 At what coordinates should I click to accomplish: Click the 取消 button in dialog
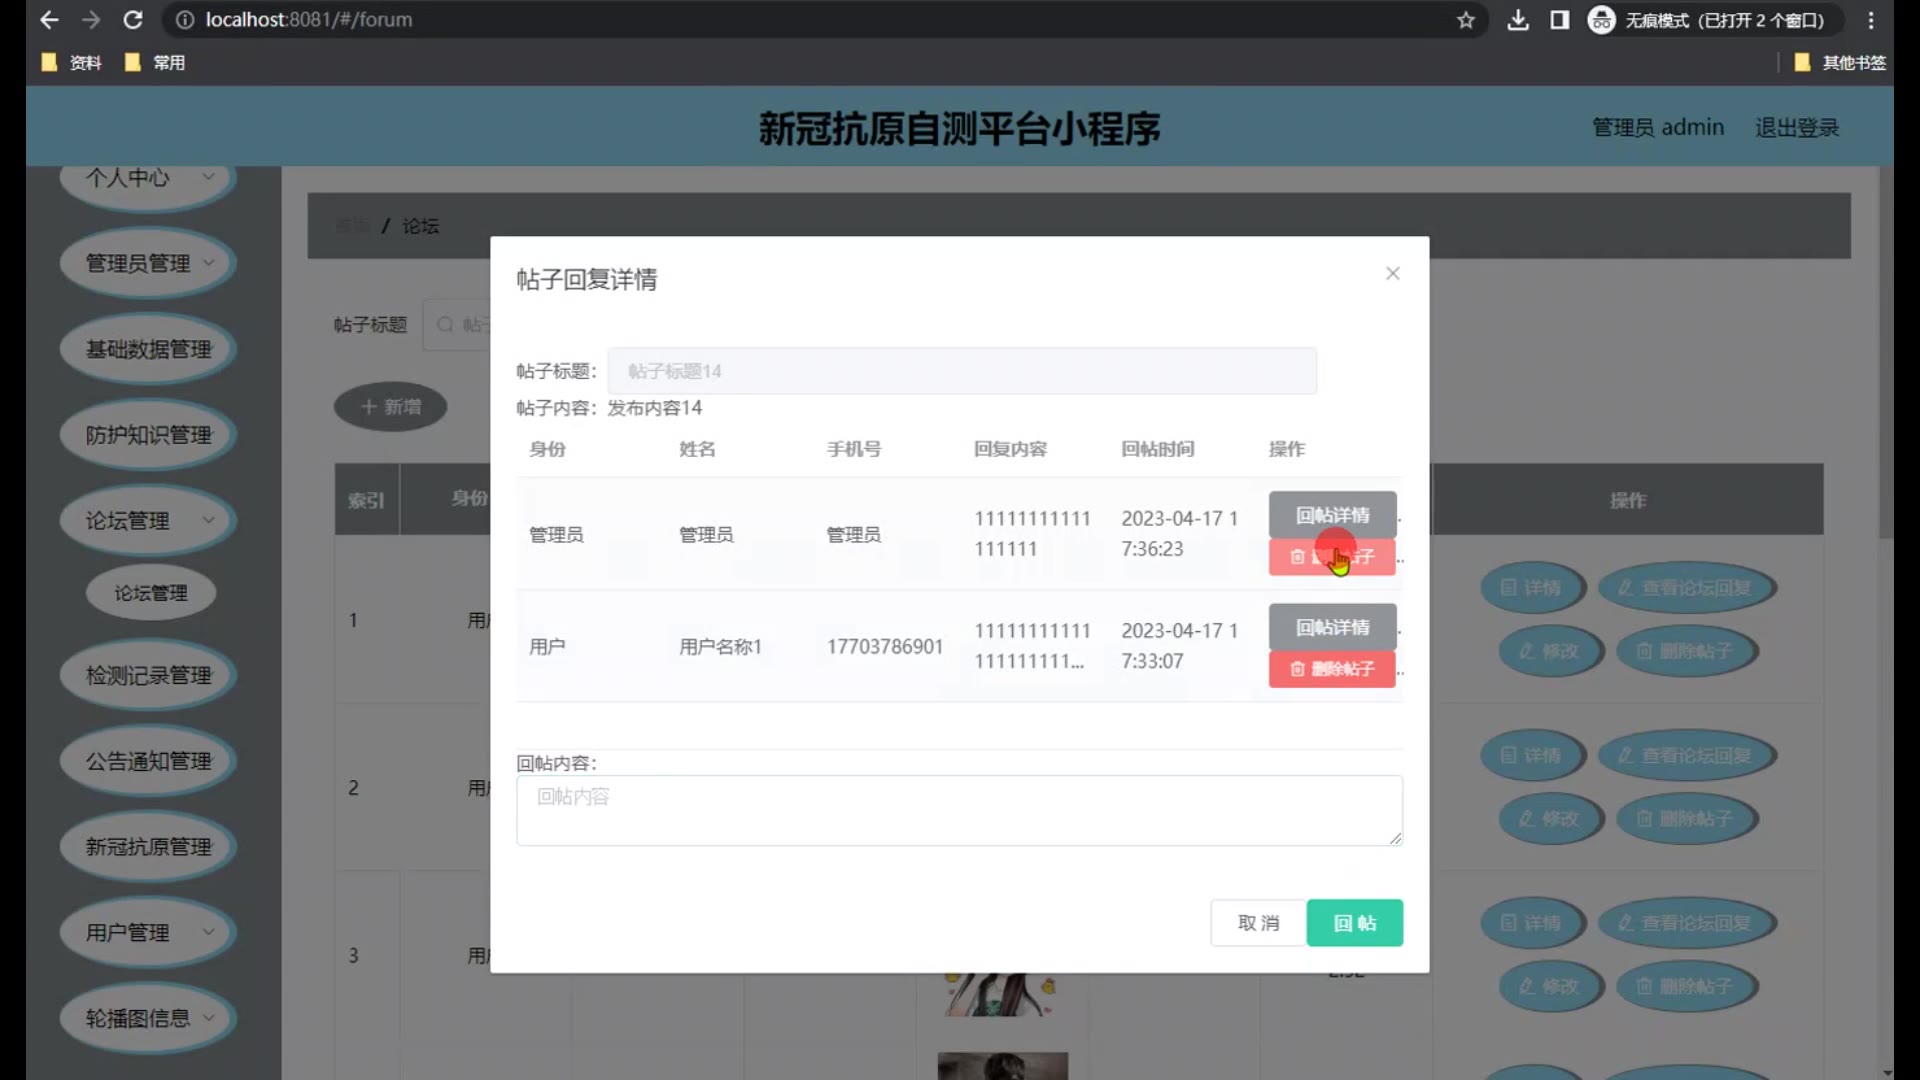click(1258, 922)
